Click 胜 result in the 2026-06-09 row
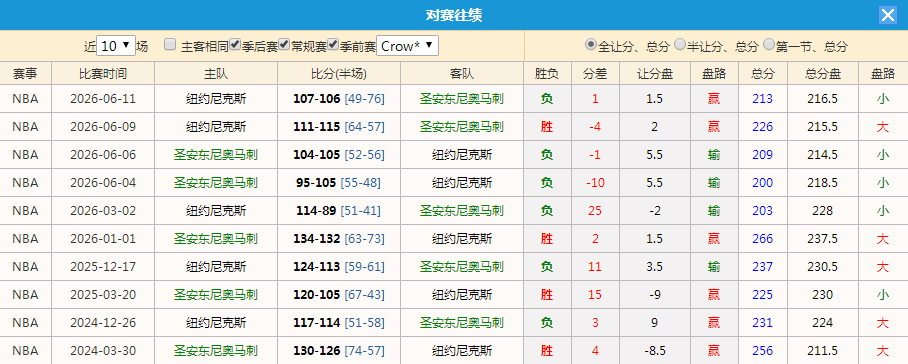Image resolution: width=908 pixels, height=364 pixels. pos(547,127)
